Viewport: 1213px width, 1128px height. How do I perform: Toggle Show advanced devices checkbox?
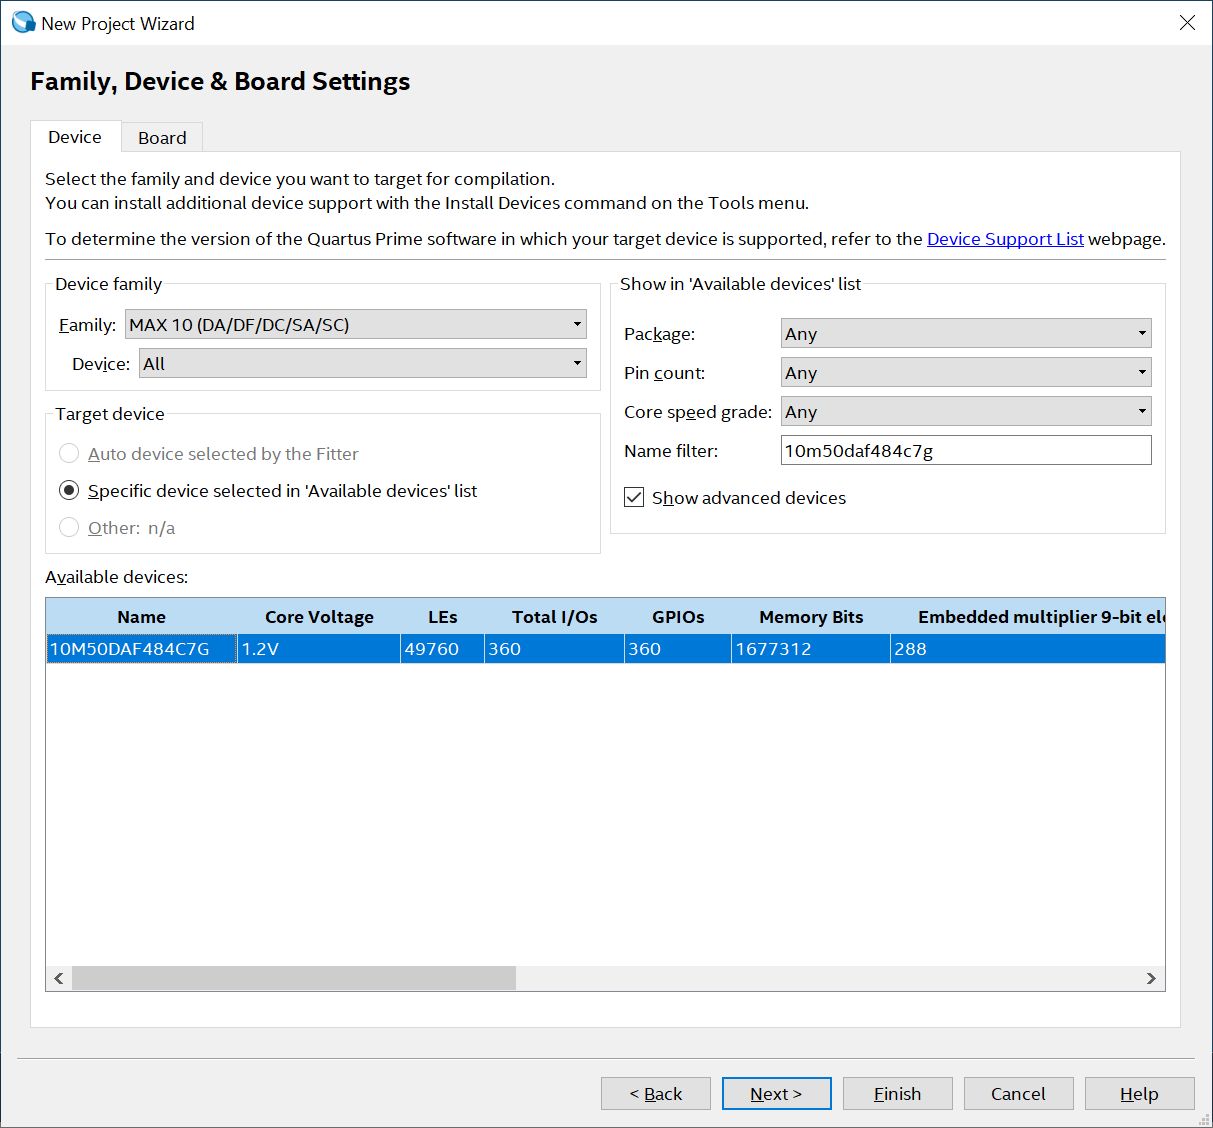[634, 498]
